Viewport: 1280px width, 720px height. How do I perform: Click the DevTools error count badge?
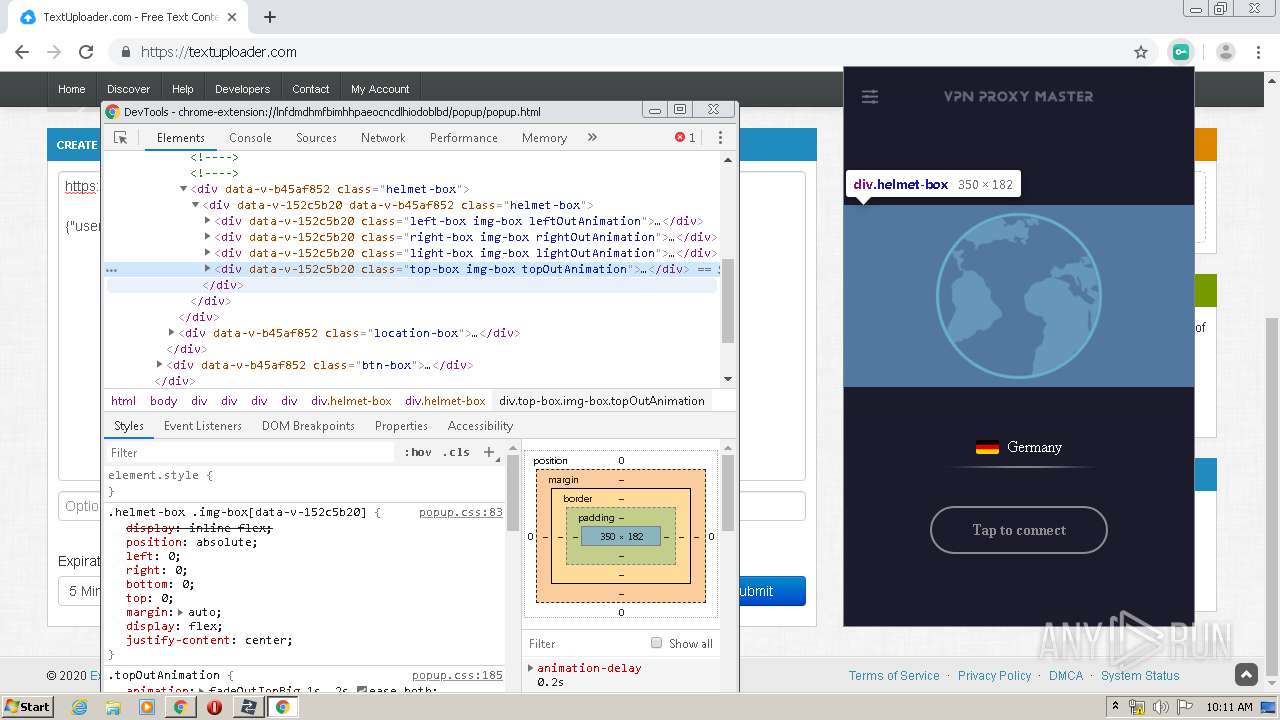[685, 138]
